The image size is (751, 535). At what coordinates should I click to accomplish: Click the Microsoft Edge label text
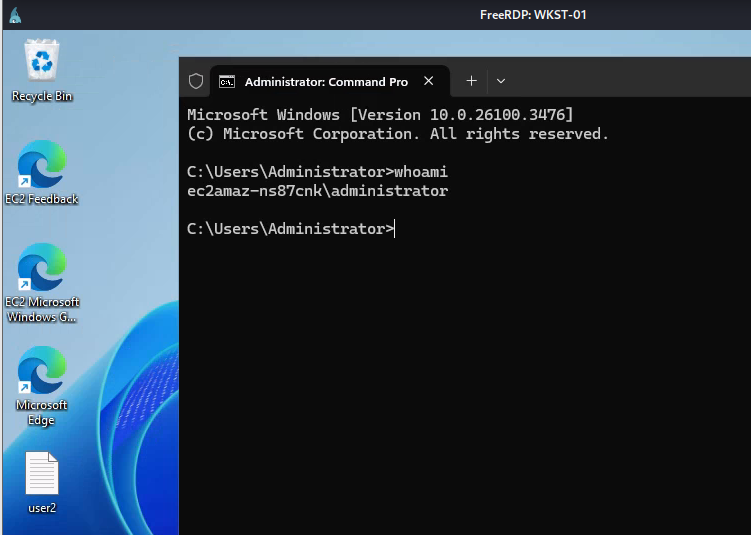[42, 412]
